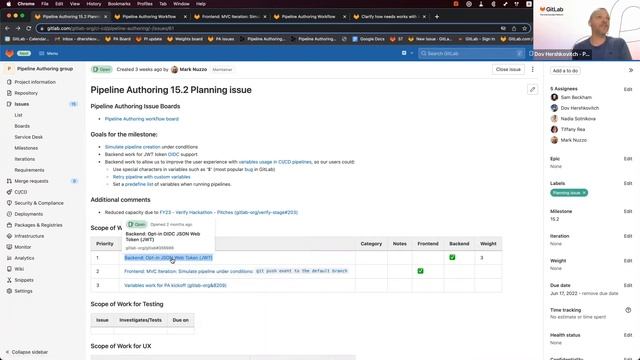This screenshot has height=360, width=640.
Task: Edit the Labels section
Action: coord(628,183)
